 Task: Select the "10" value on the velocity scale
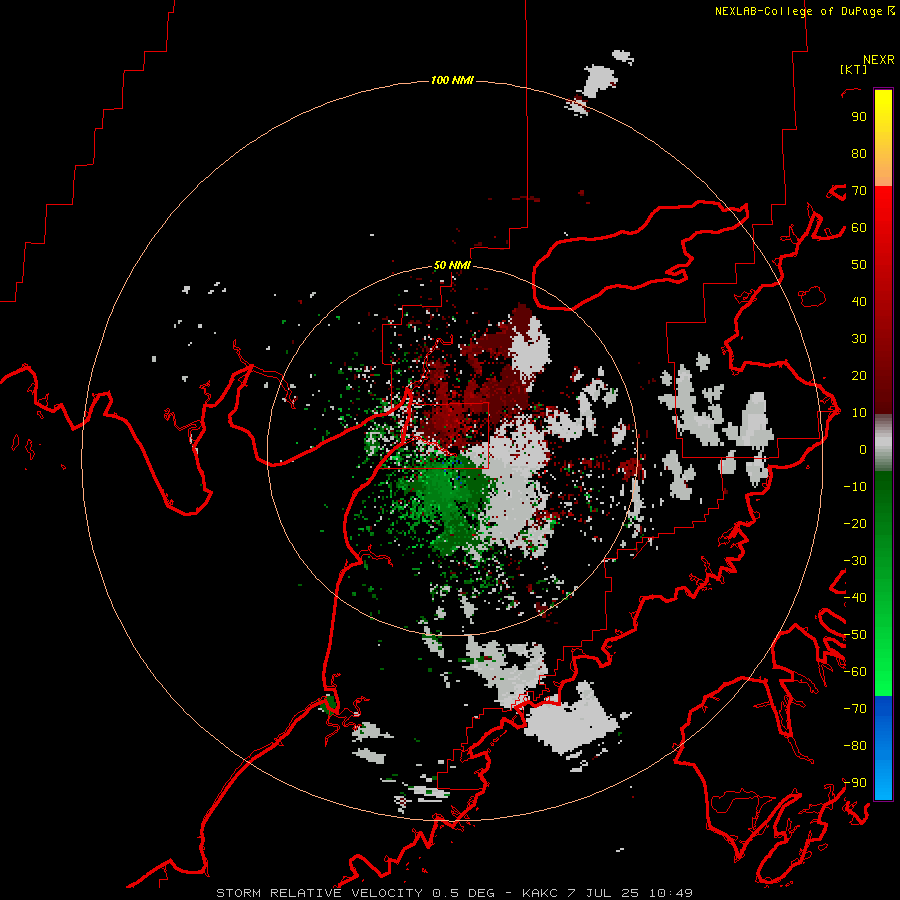tap(859, 413)
